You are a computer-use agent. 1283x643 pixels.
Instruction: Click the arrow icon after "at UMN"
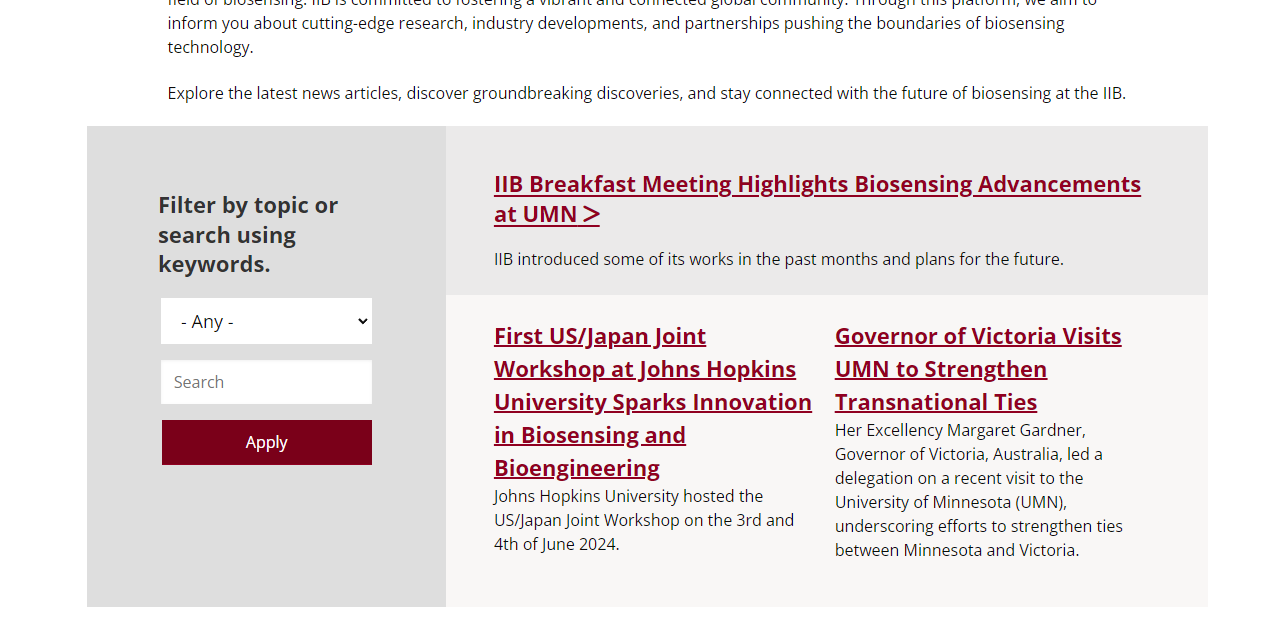591,214
